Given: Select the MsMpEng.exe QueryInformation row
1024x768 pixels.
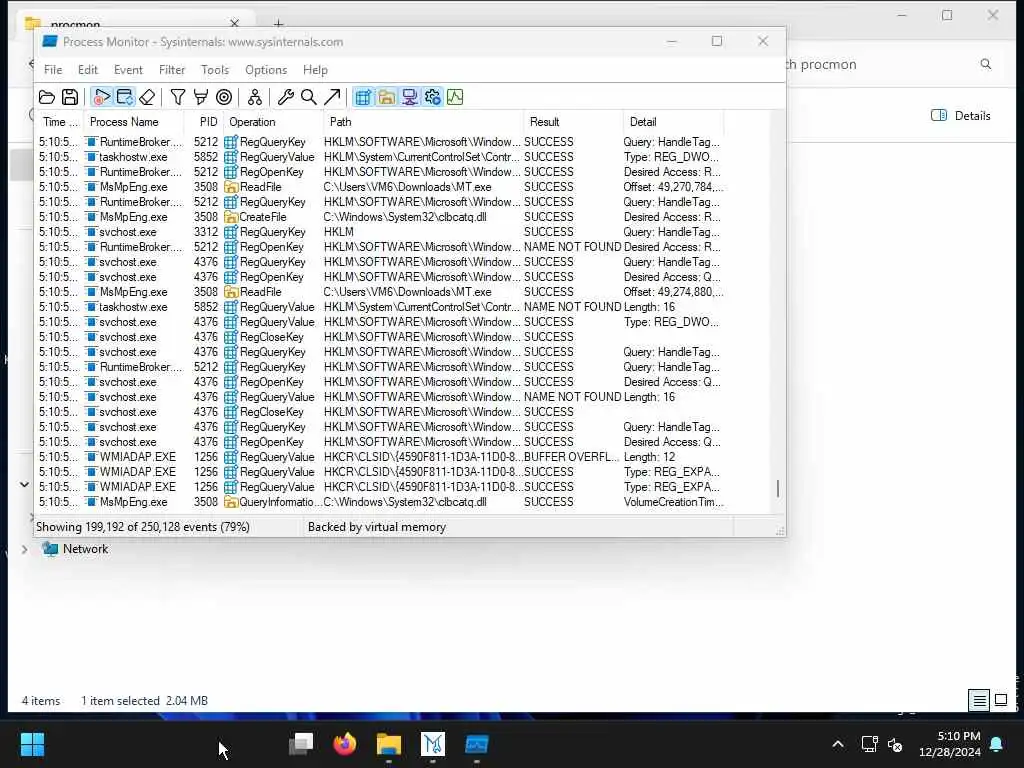Looking at the screenshot, I should point(381,502).
